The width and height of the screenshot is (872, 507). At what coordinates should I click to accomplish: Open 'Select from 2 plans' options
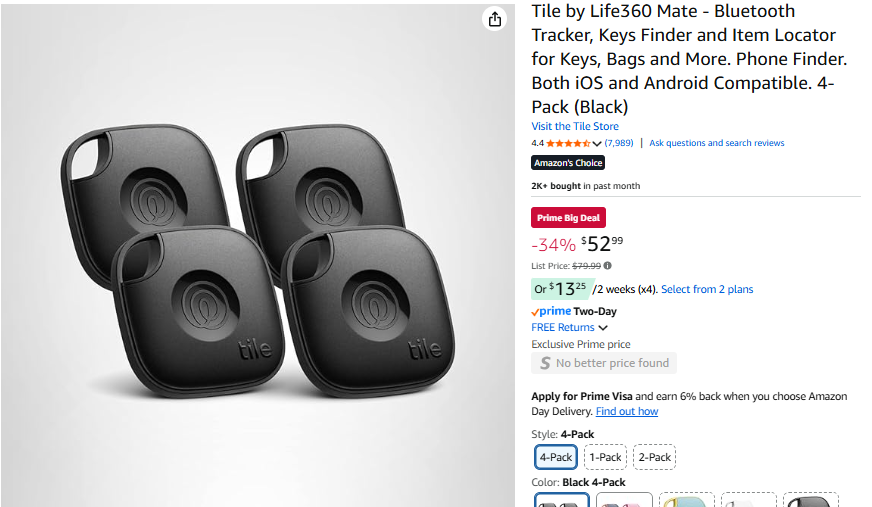(707, 289)
